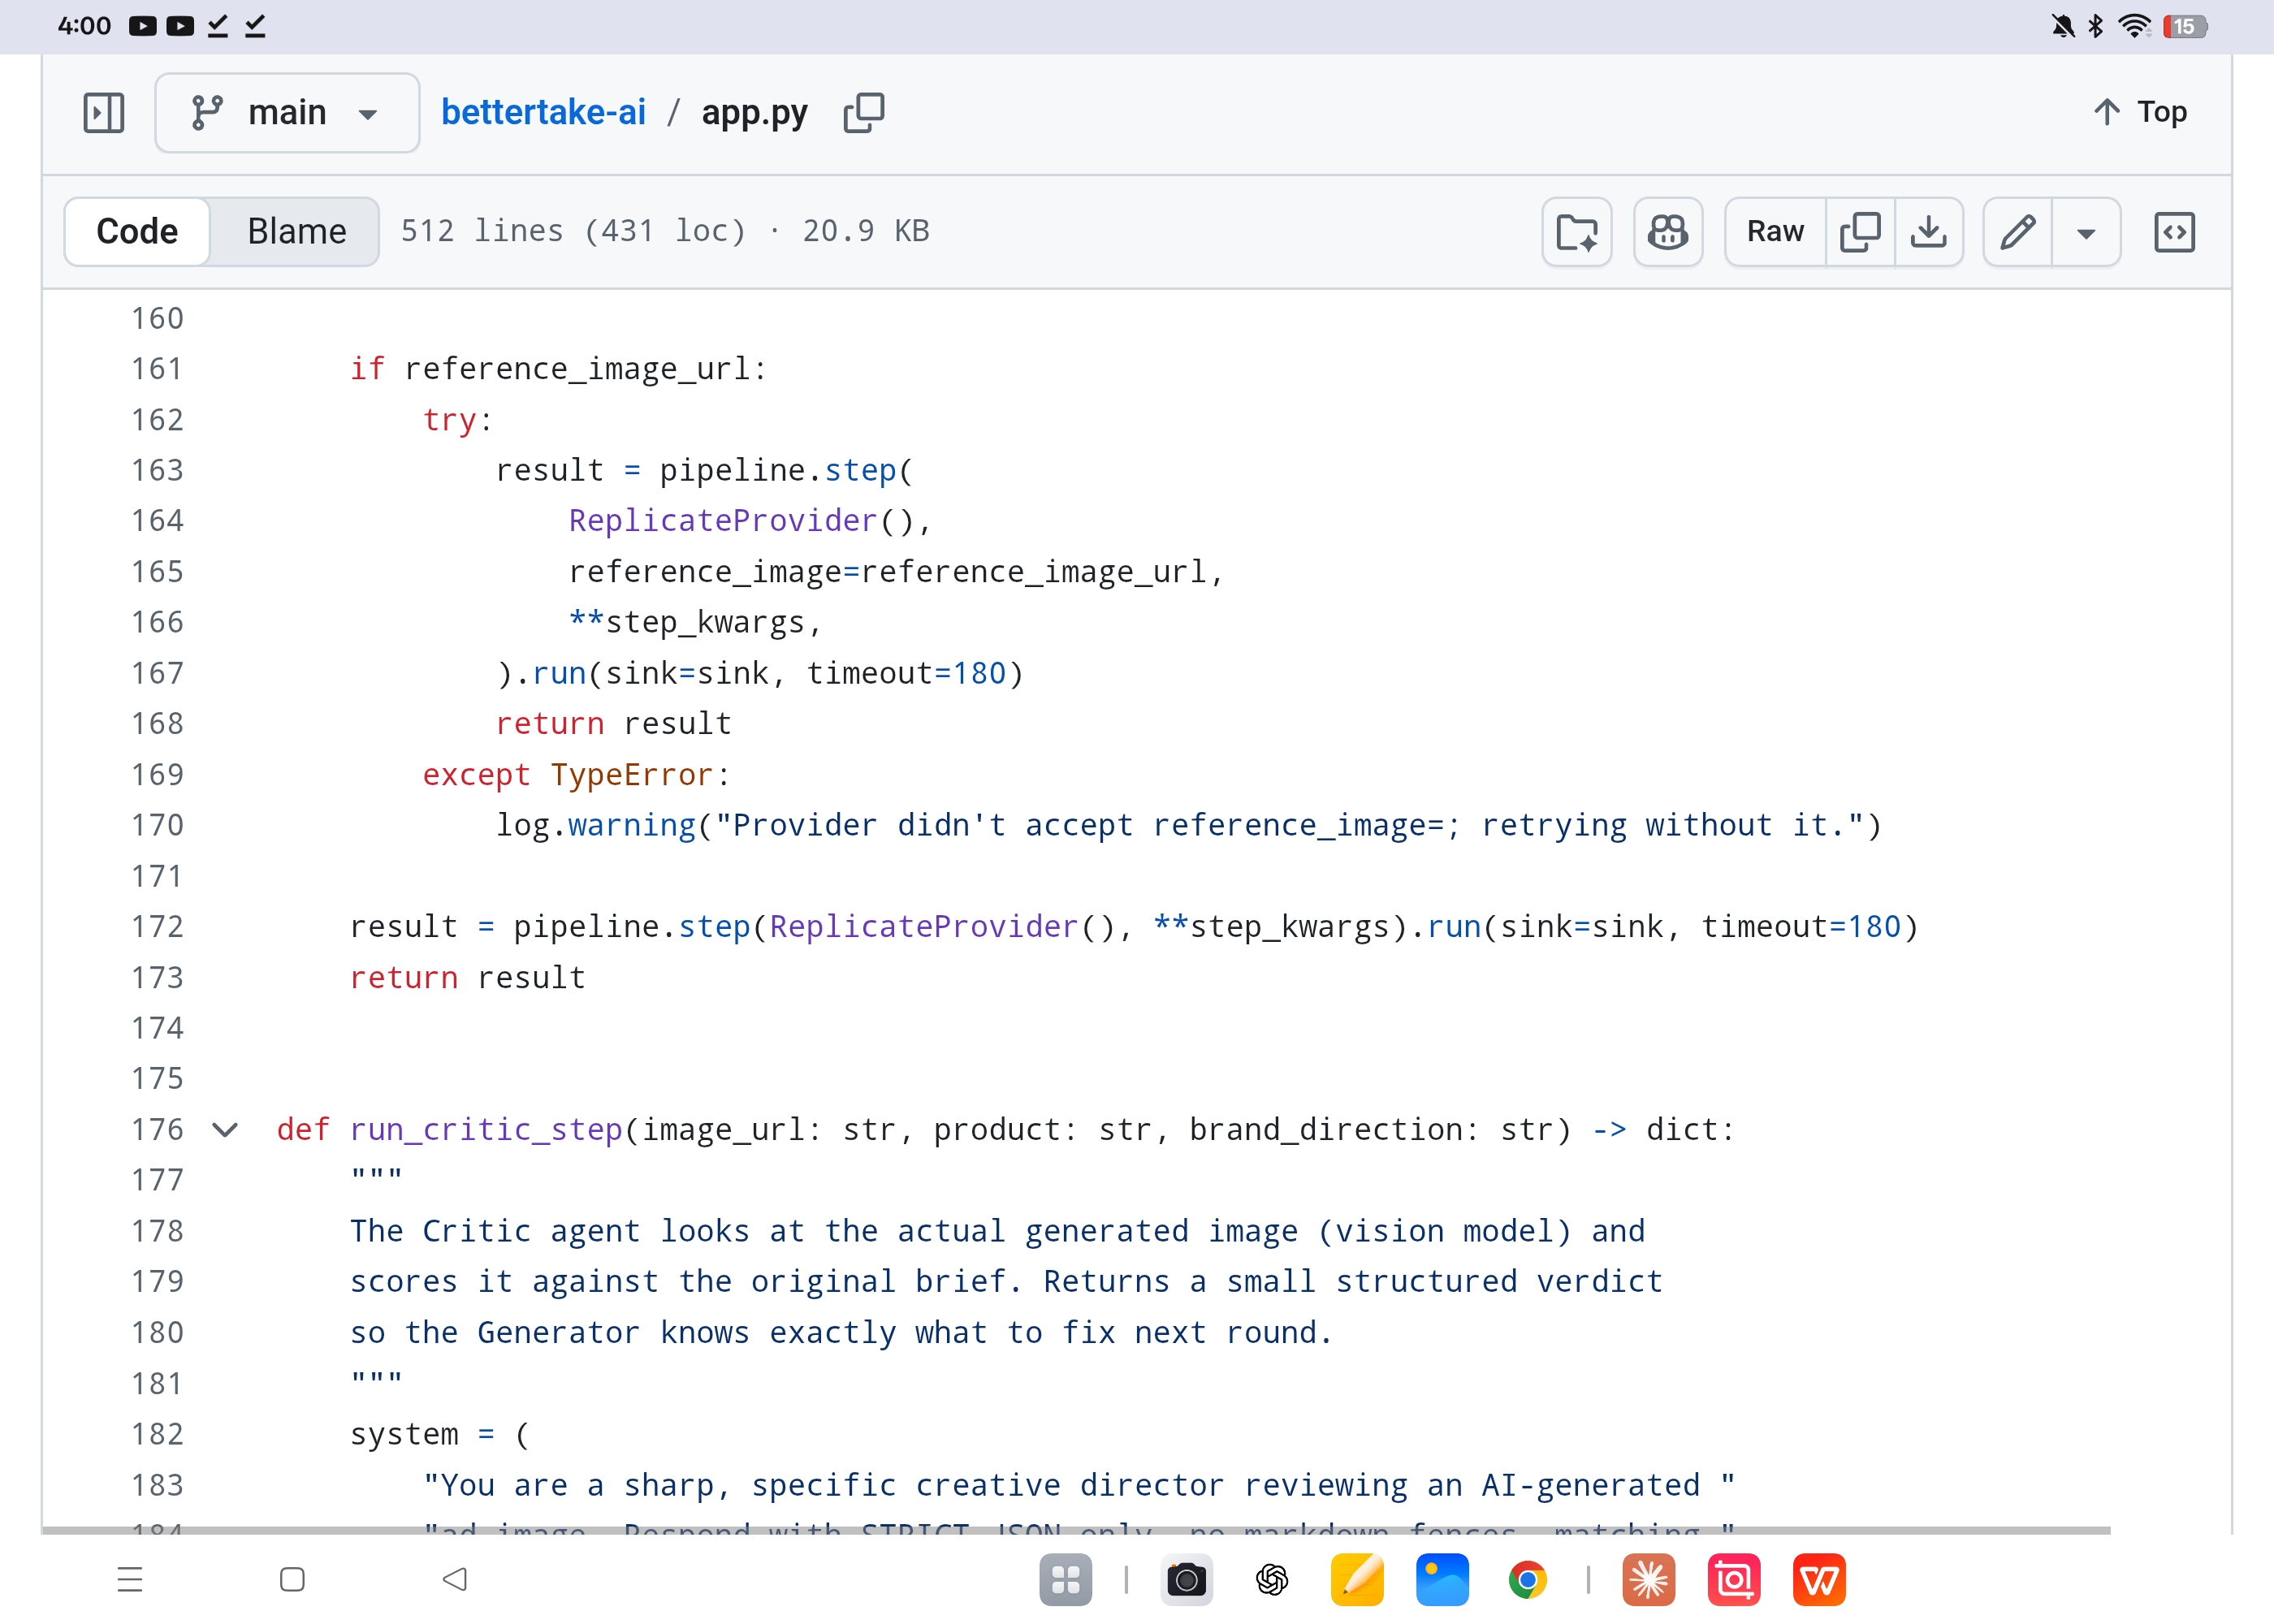Open the Android recent apps menu button
The image size is (2274, 1624).
(130, 1579)
